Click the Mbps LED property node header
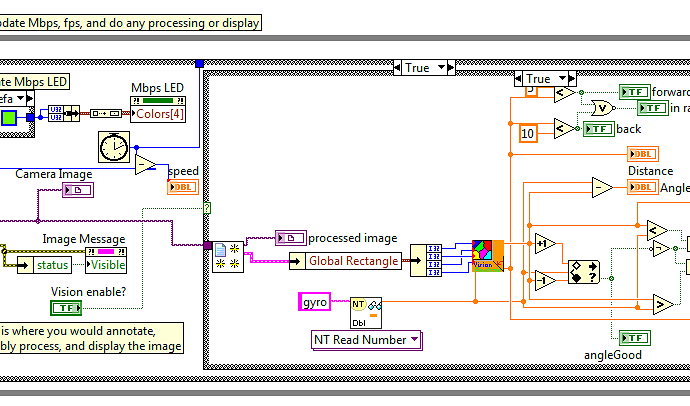690x406 pixels. [158, 101]
